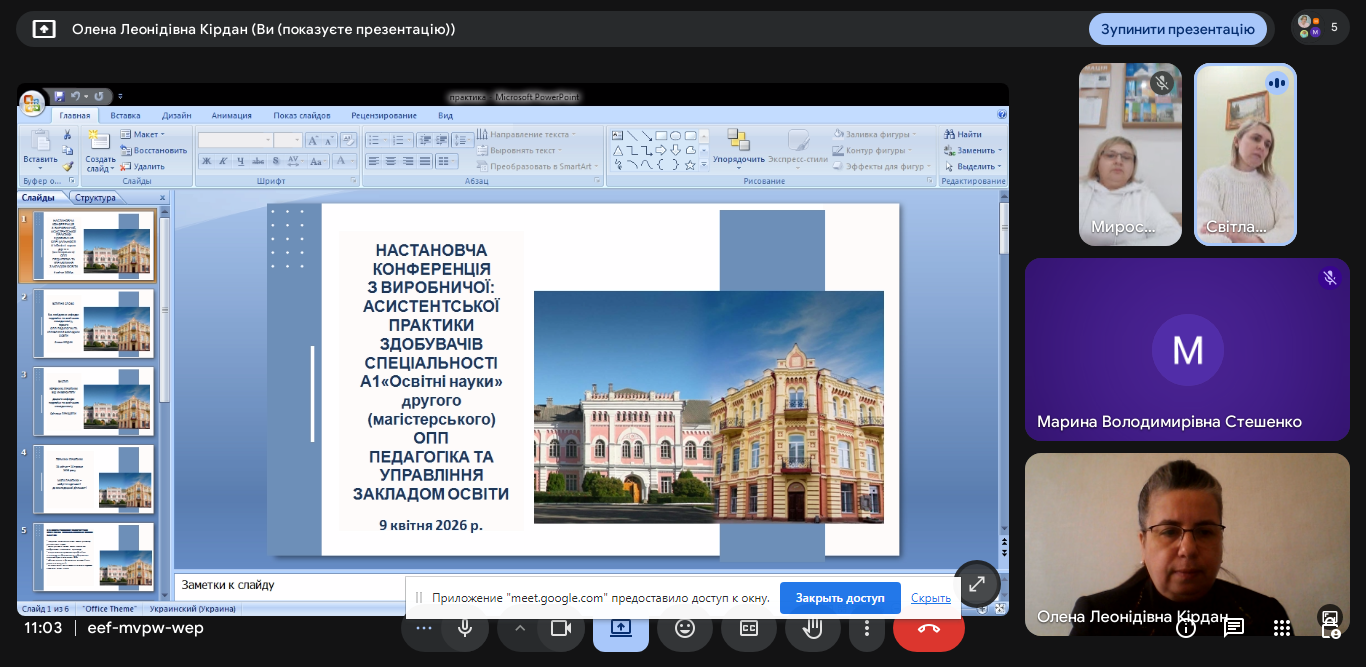Open more options three-dot menu

tap(867, 628)
